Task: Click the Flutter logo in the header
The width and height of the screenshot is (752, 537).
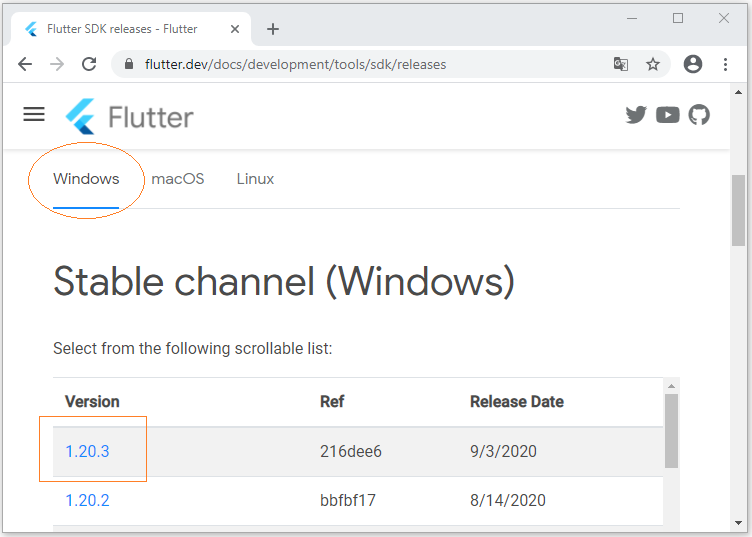Action: click(x=129, y=117)
